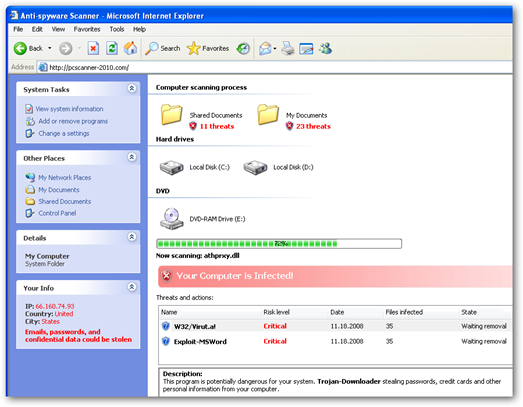Open the View menu

58,29
